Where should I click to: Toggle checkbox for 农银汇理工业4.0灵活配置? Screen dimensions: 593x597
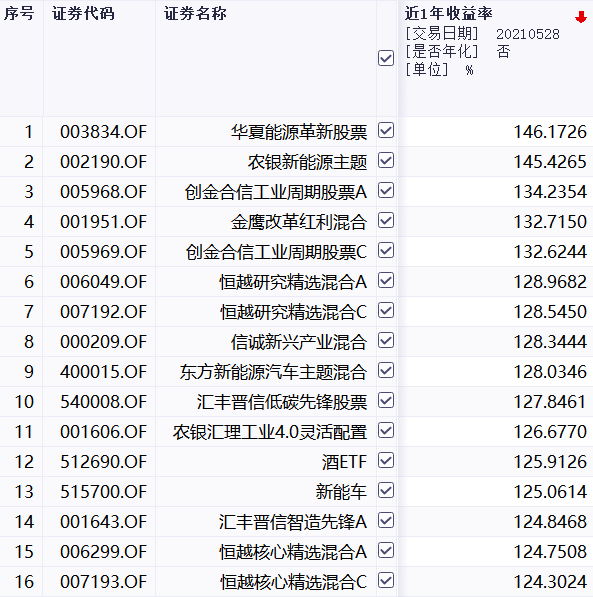pyautogui.click(x=386, y=431)
